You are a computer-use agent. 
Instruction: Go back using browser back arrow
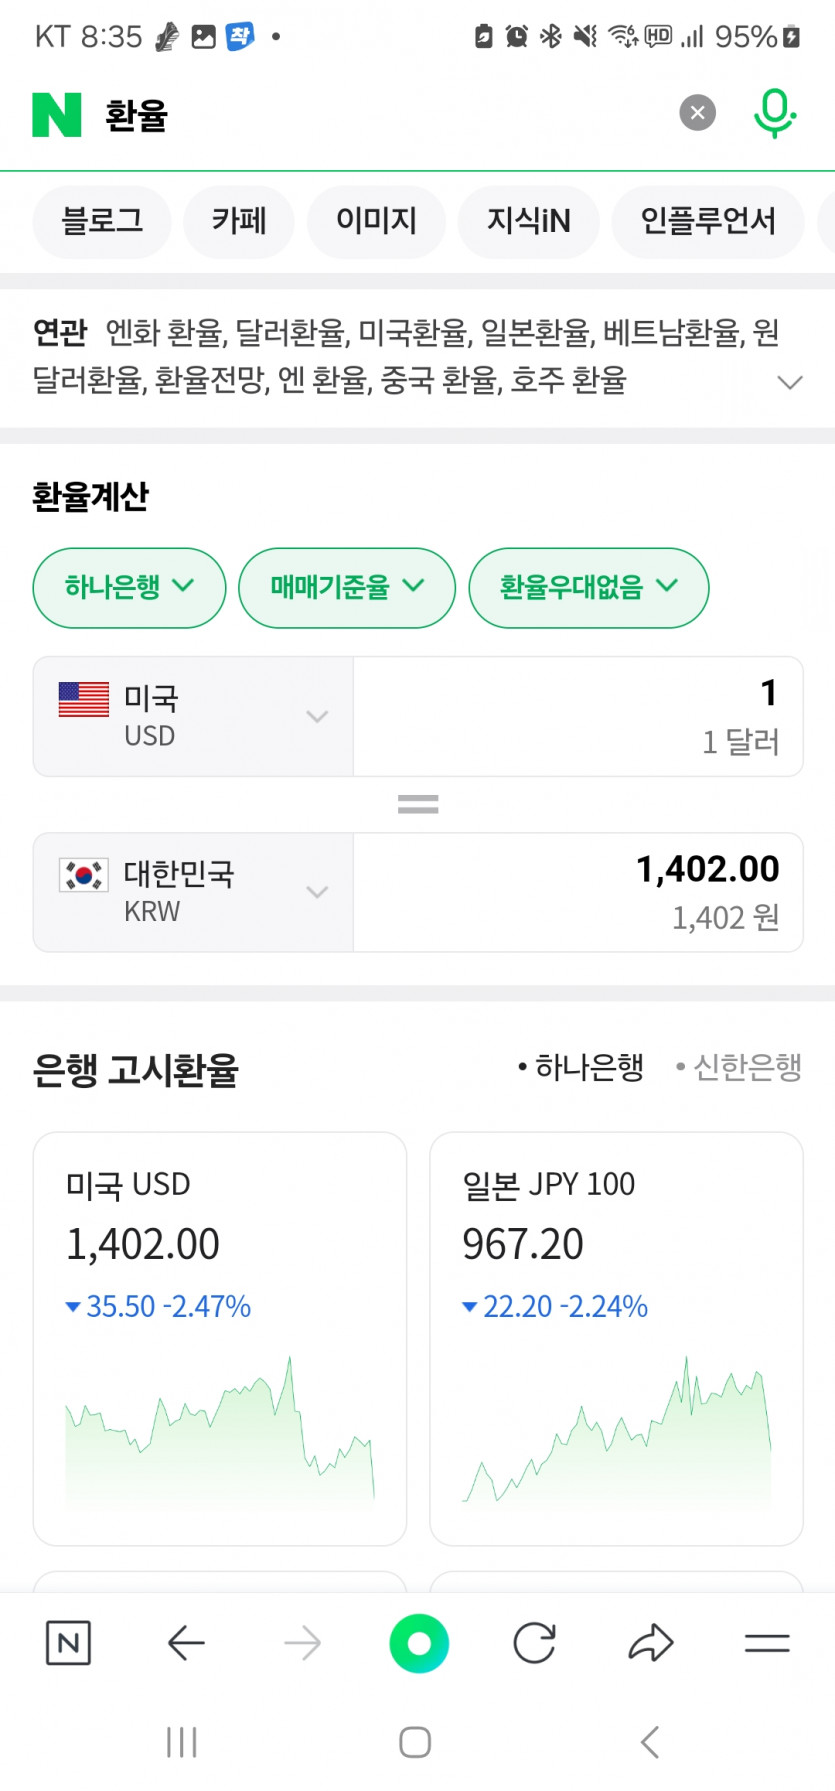click(x=186, y=1643)
